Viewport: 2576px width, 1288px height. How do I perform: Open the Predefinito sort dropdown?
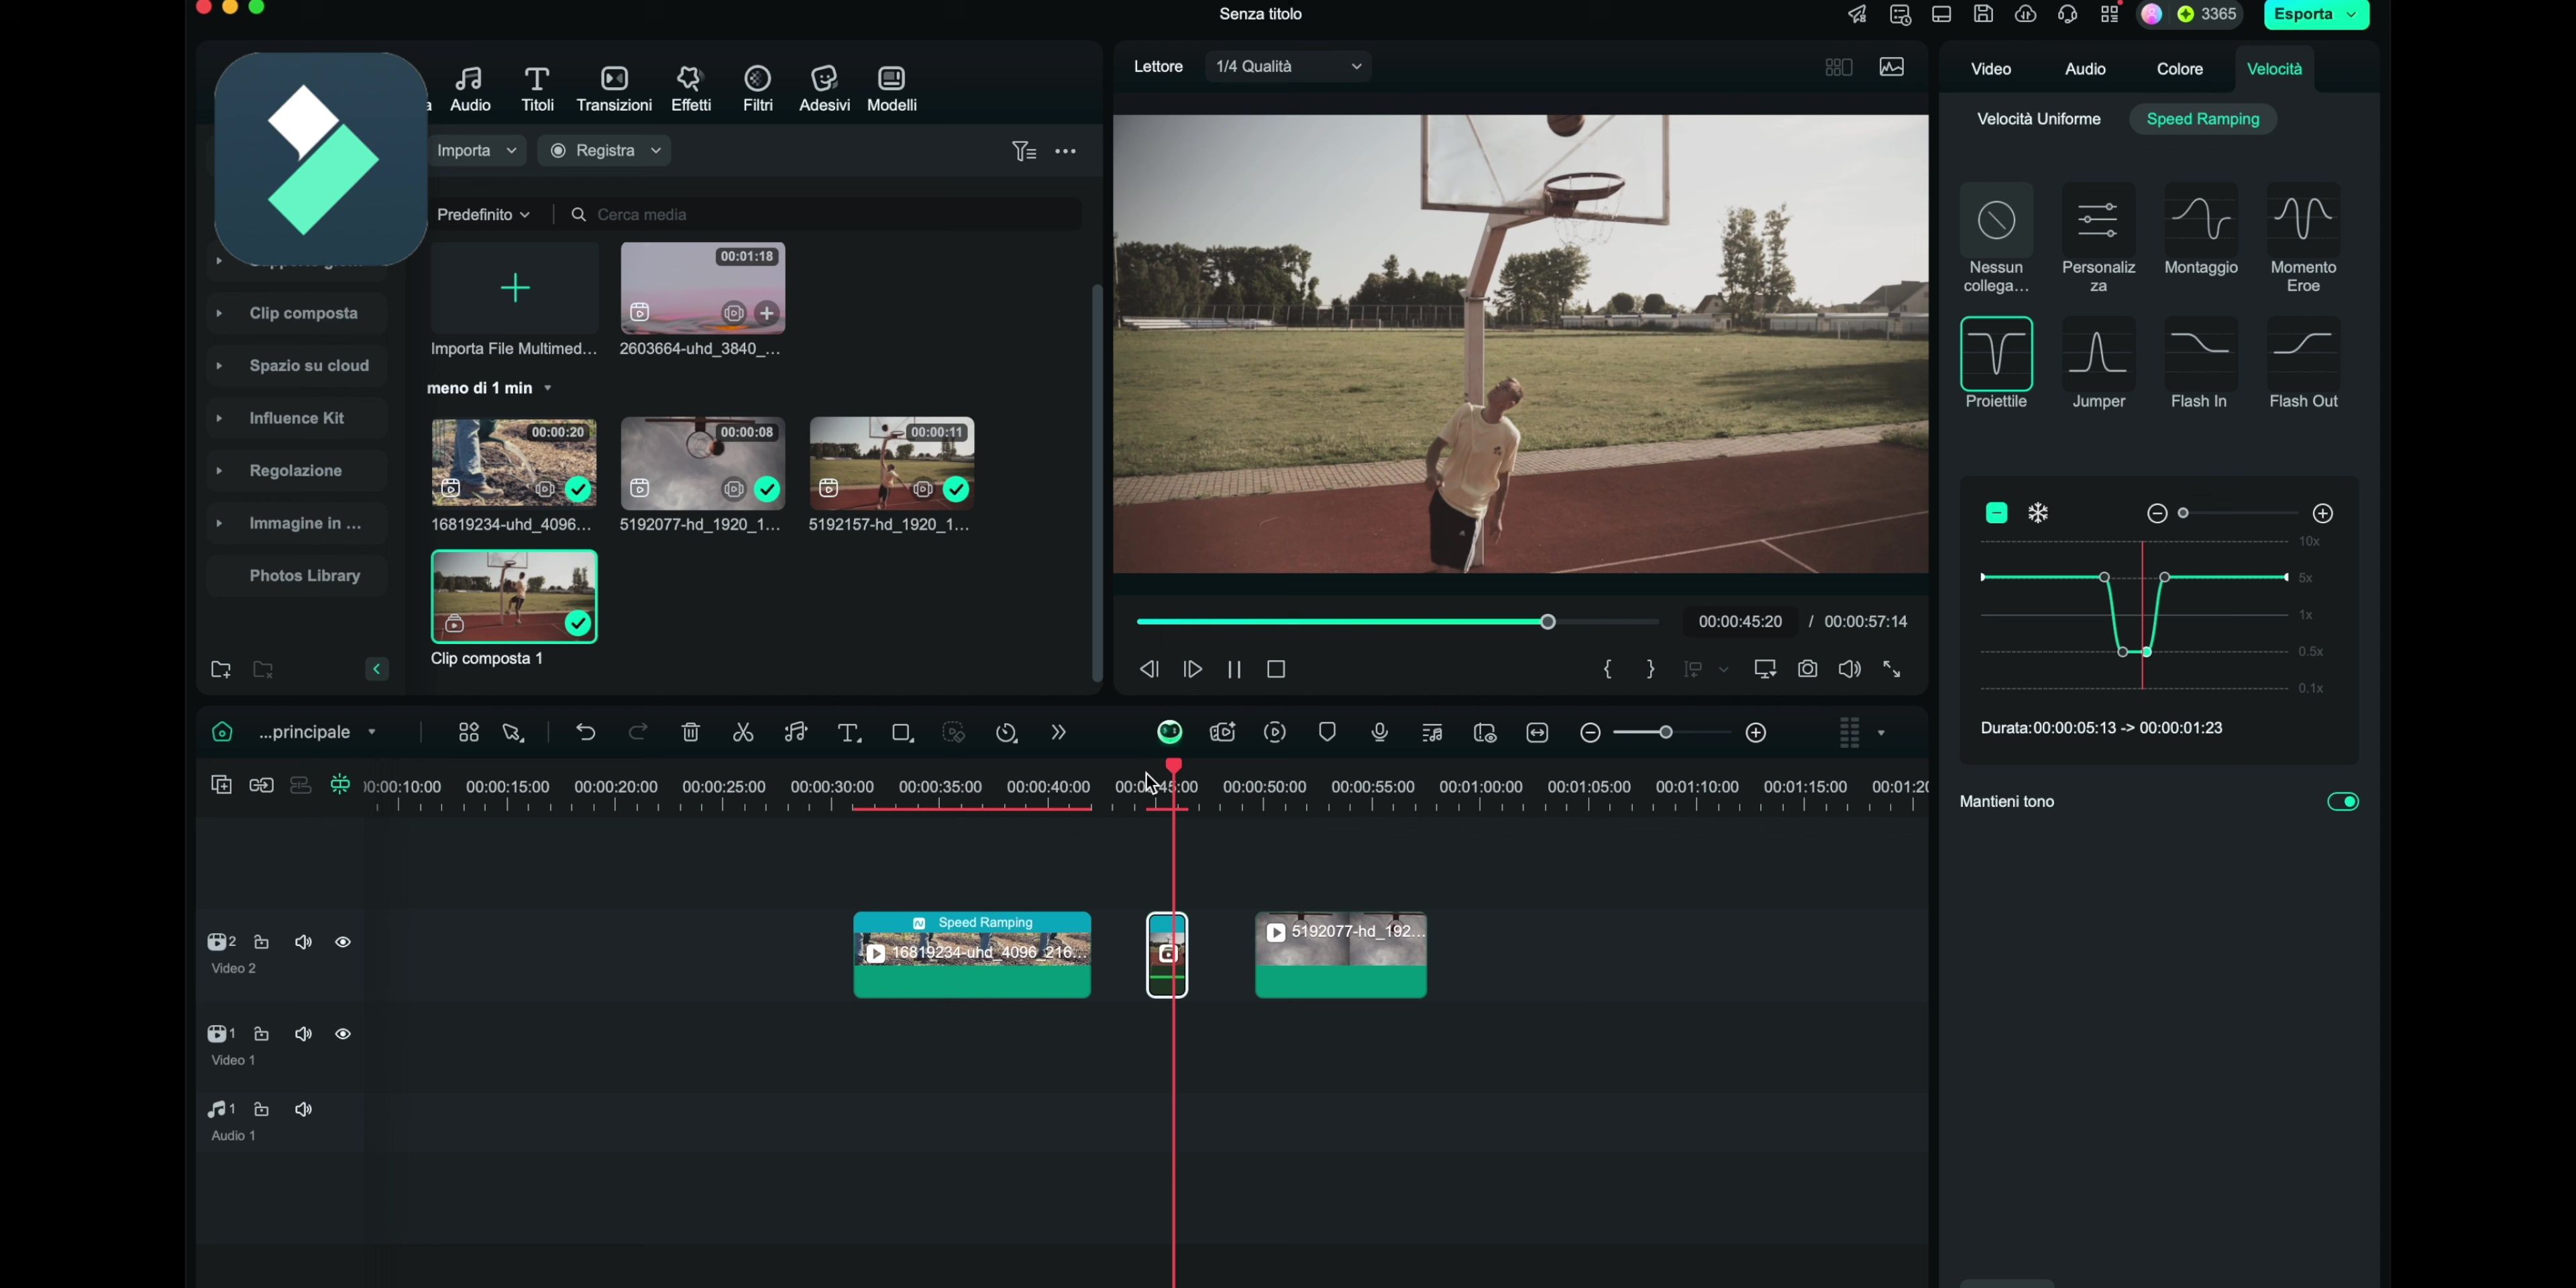point(483,215)
